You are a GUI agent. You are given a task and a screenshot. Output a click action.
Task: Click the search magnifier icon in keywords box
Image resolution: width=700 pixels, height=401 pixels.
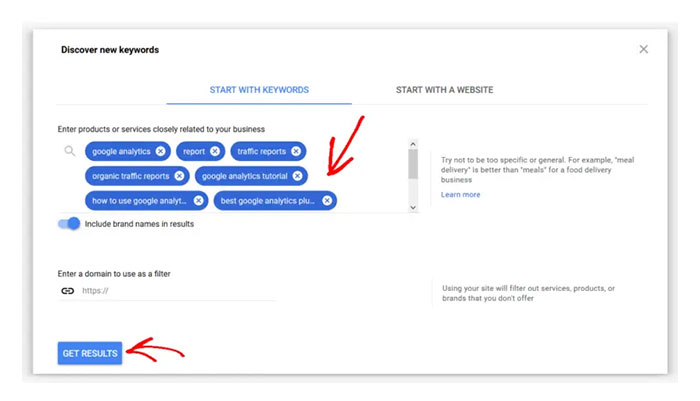coord(69,152)
